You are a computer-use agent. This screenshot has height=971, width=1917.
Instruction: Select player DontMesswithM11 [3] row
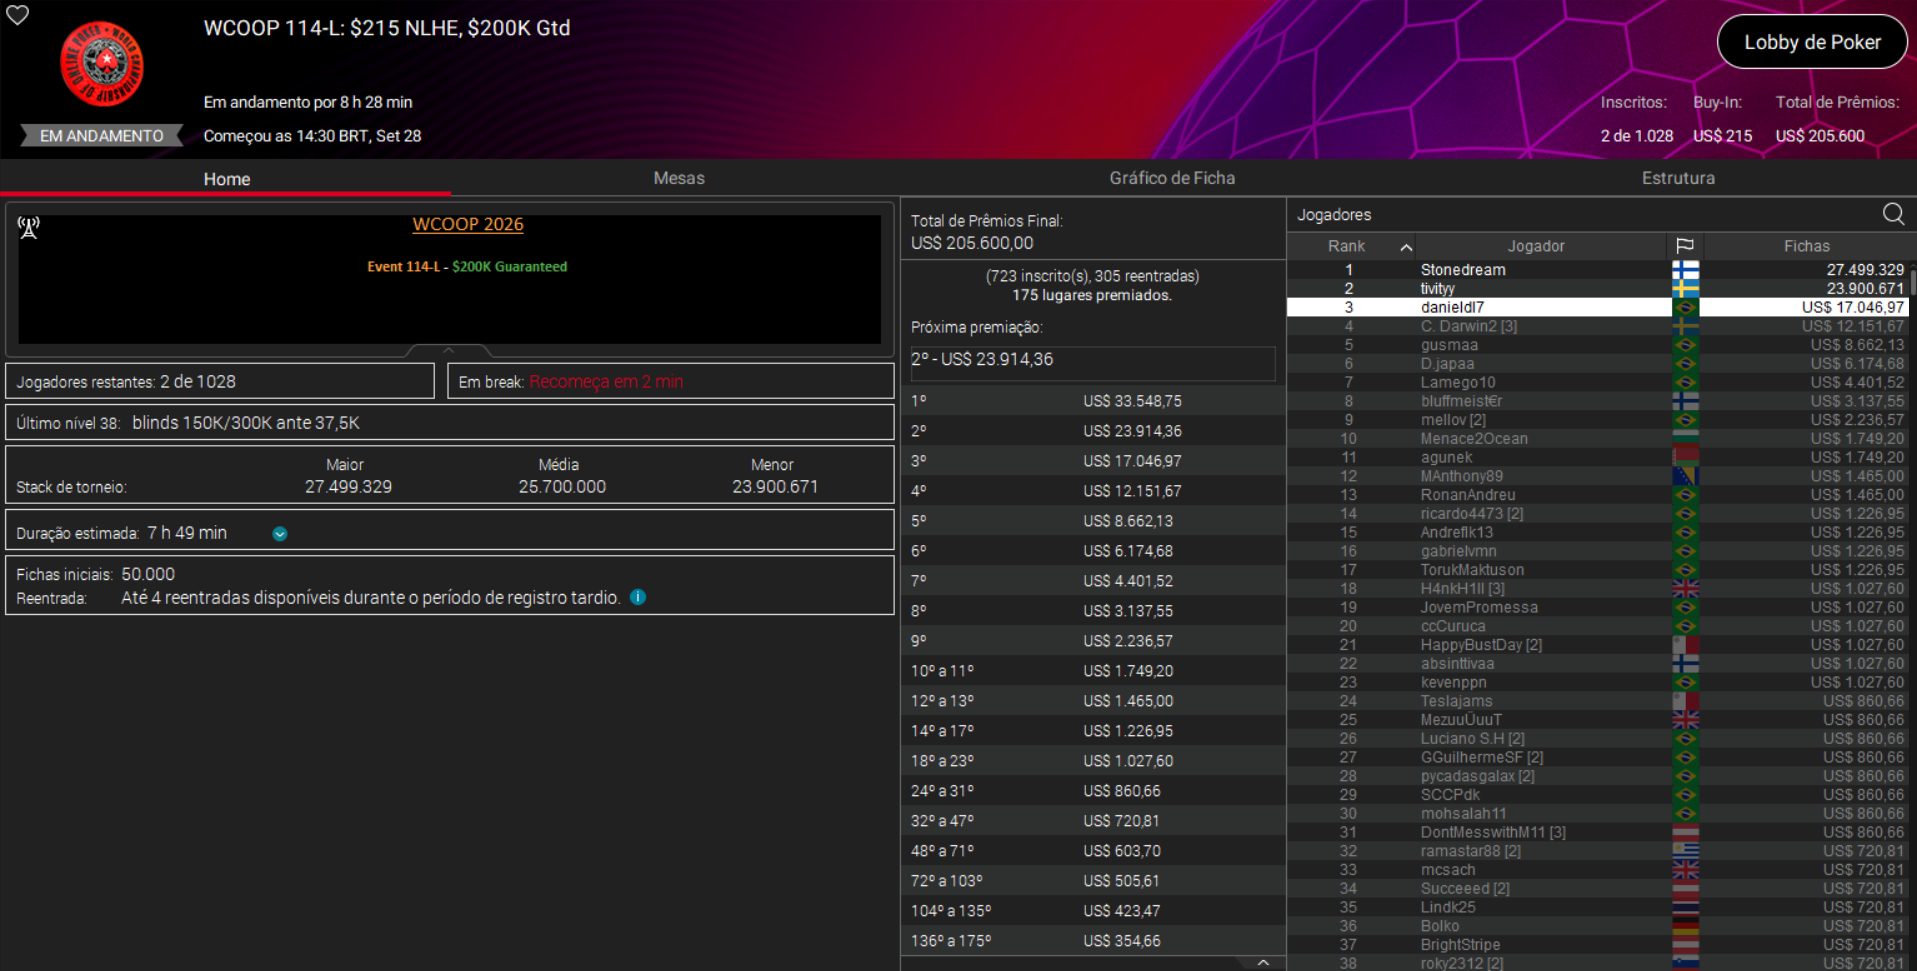(1597, 832)
